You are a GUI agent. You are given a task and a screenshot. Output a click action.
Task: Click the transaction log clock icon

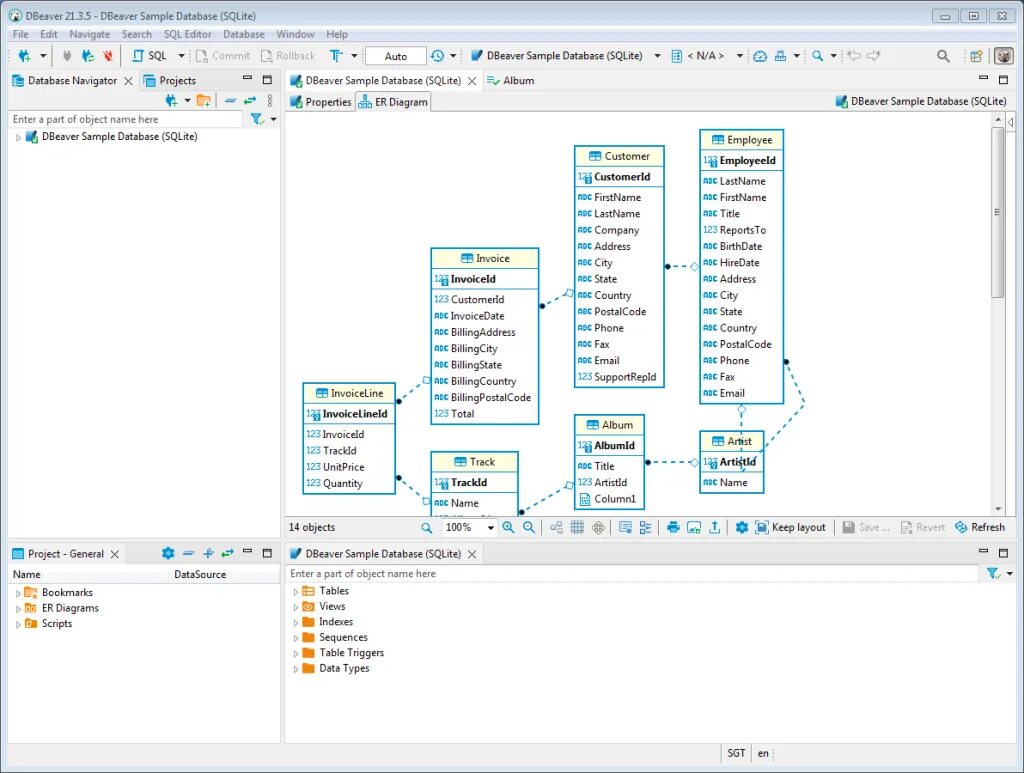click(437, 56)
